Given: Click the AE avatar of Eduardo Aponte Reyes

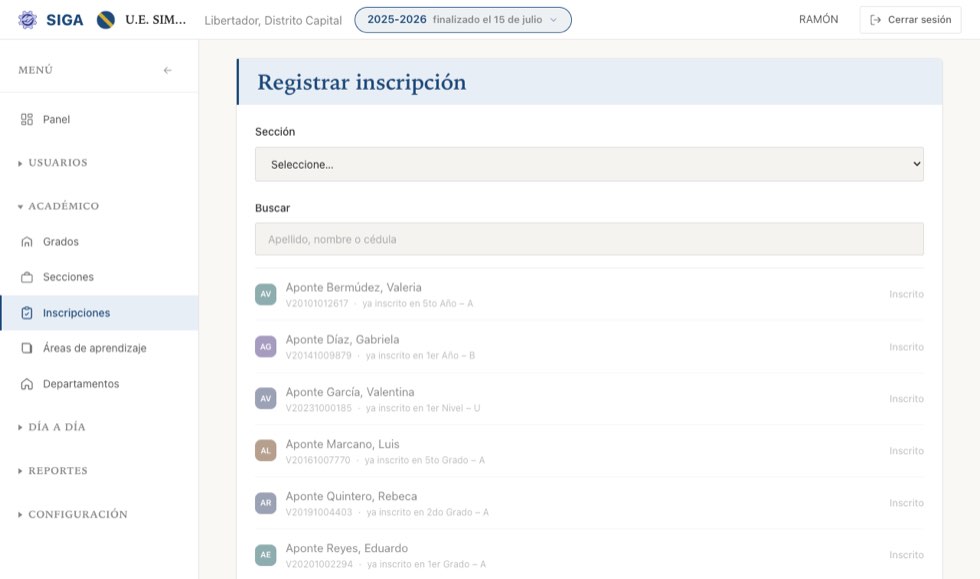Looking at the screenshot, I should pyautogui.click(x=266, y=555).
